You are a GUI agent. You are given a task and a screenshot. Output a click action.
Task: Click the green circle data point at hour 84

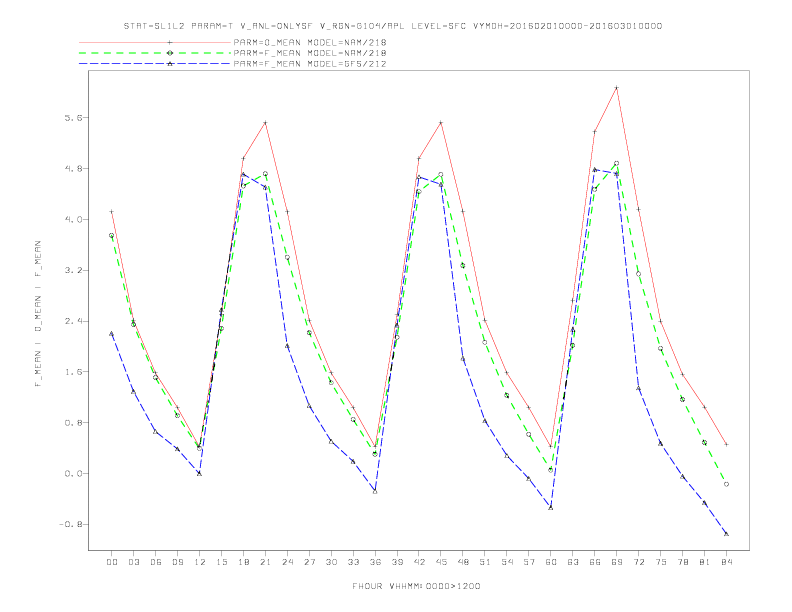(x=726, y=484)
